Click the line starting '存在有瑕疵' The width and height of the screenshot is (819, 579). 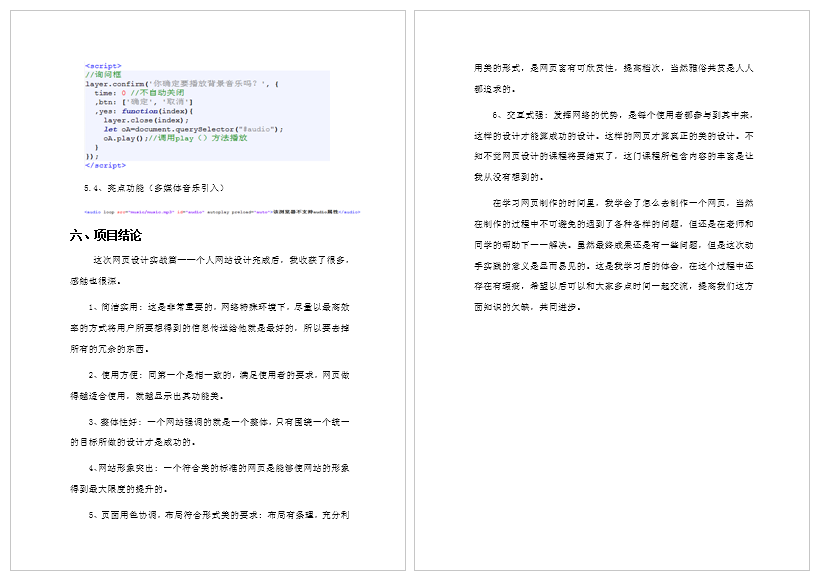tap(614, 286)
